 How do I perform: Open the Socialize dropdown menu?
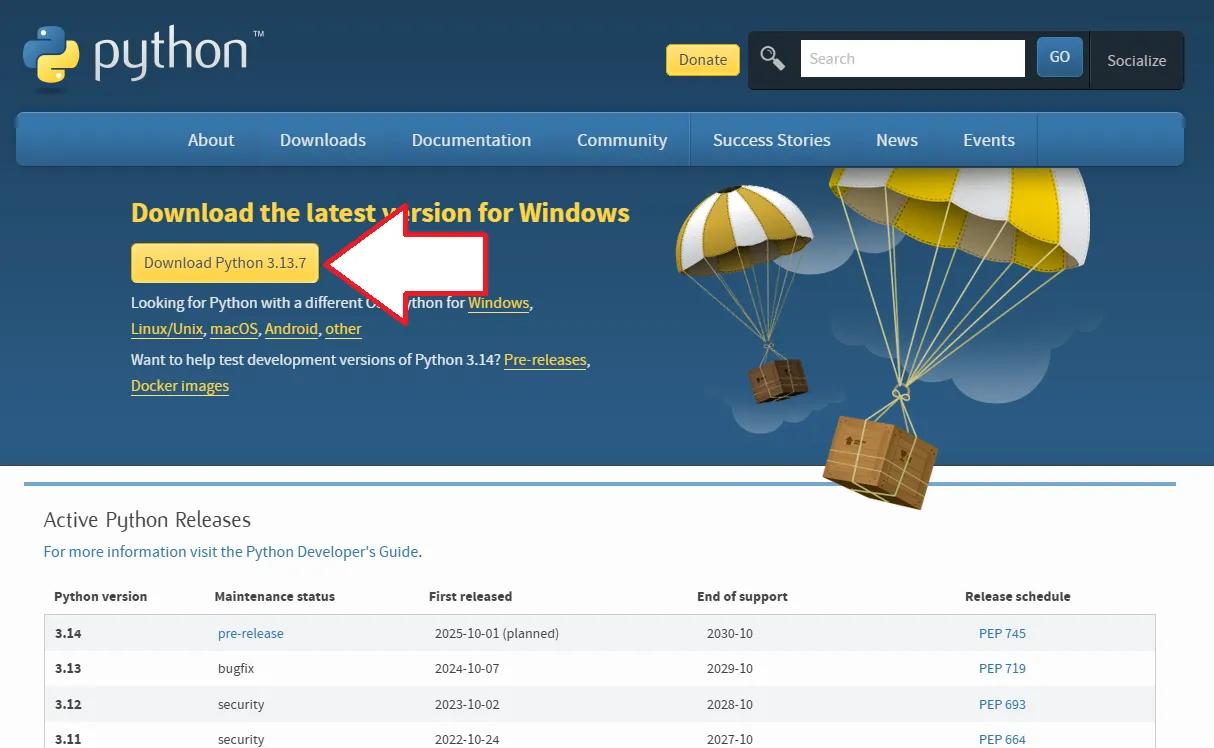[x=1136, y=60]
